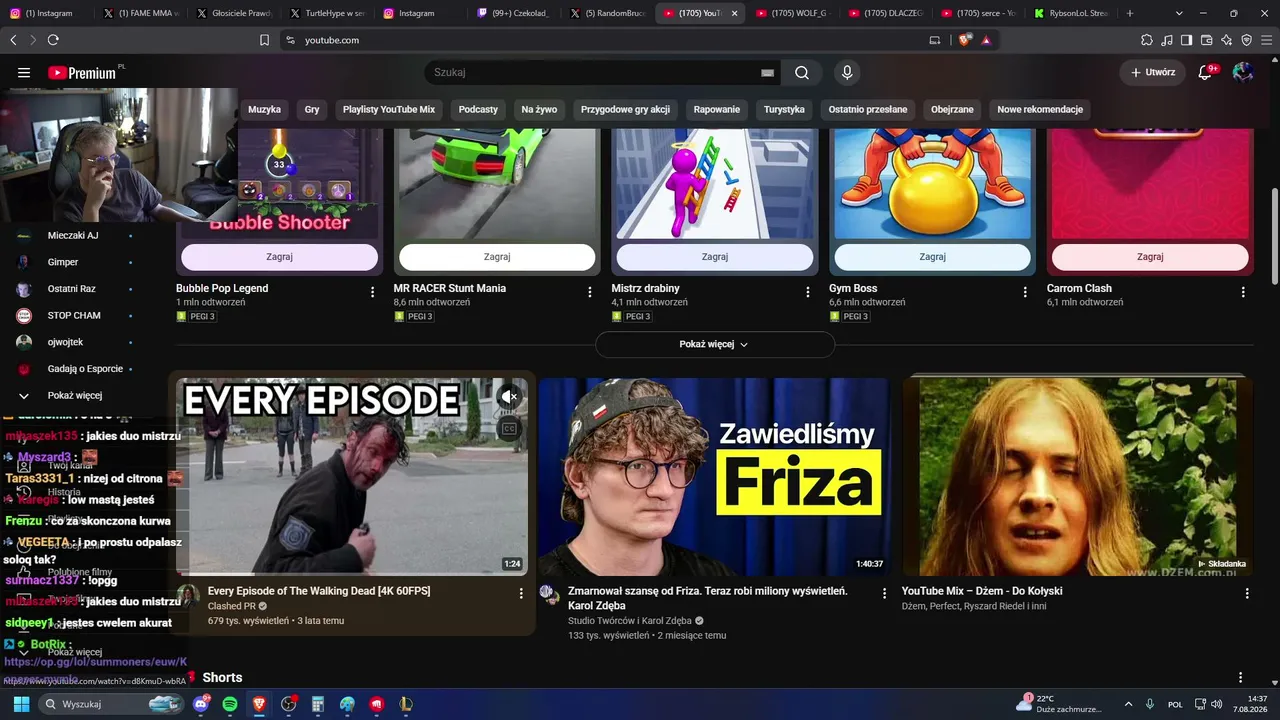This screenshot has height=720, width=1280.
Task: Open Brave Rewards triangle icon
Action: coord(986,40)
